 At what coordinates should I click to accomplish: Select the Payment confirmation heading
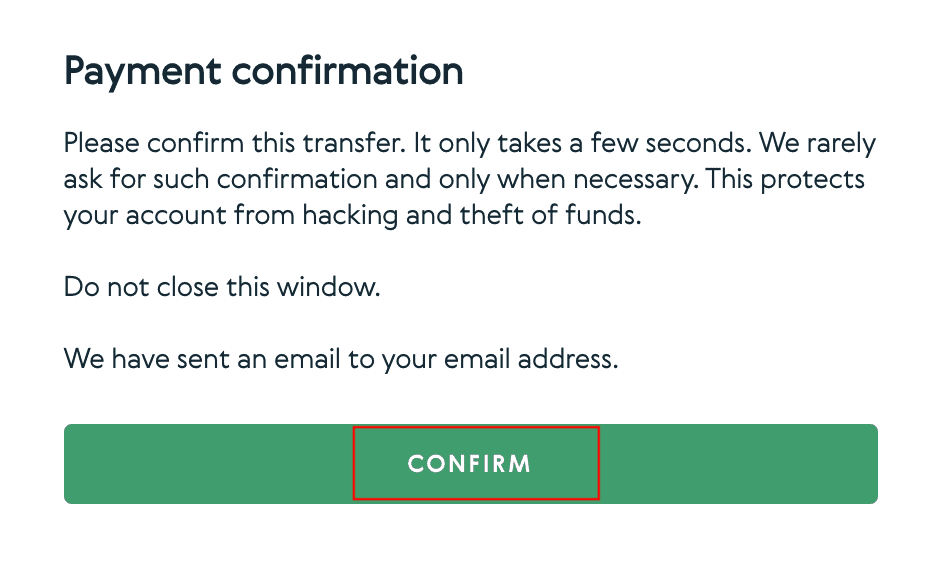(x=263, y=73)
